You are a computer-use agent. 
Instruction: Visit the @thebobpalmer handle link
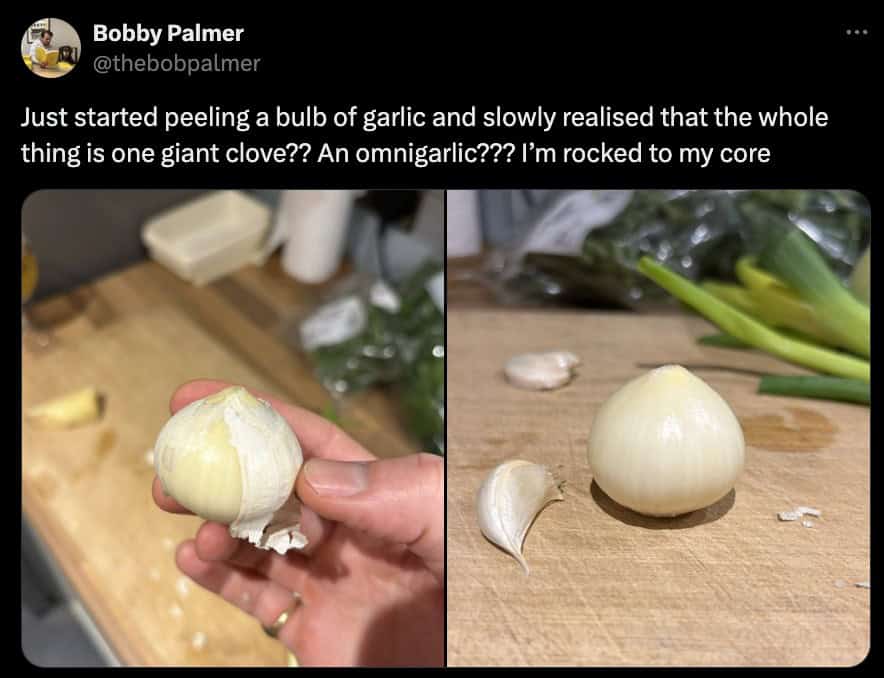pyautogui.click(x=176, y=63)
